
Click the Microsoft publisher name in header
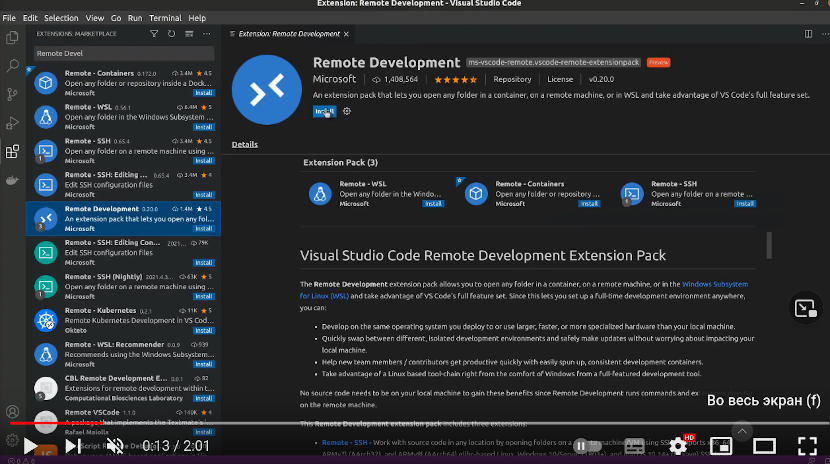pos(334,79)
